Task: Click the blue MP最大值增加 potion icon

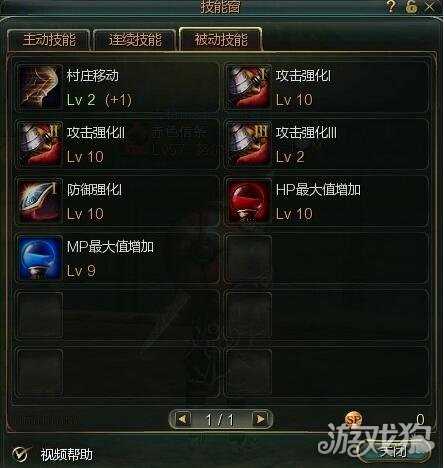Action: pos(39,258)
